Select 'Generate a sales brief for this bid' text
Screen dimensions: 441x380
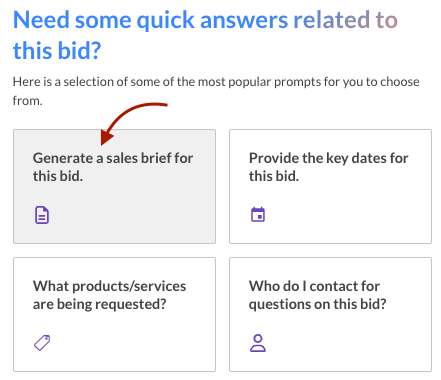pos(113,167)
